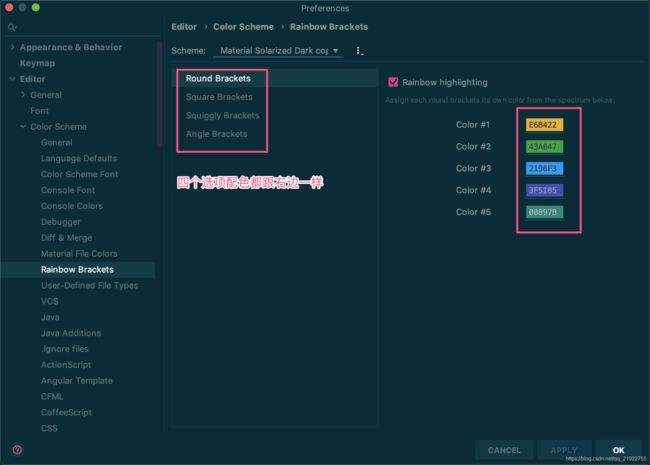This screenshot has width=650, height=465.
Task: Select Java color settings
Action: (x=50, y=317)
